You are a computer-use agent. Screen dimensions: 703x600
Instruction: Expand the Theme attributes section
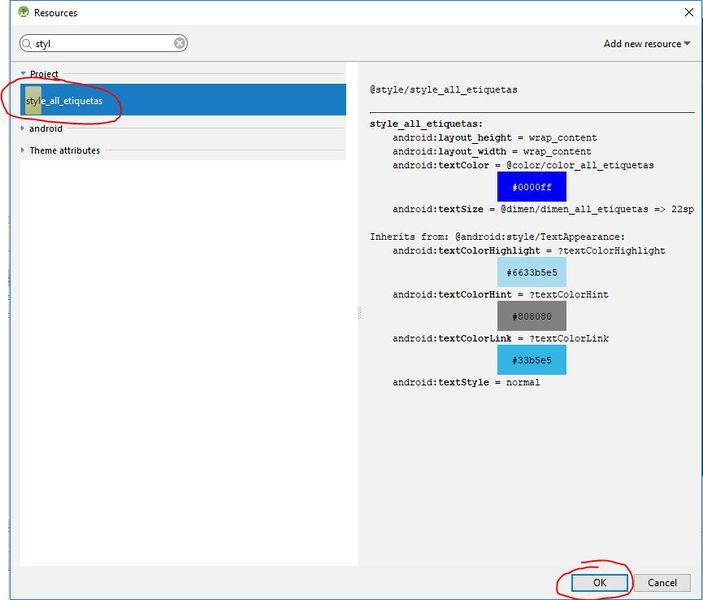(x=22, y=150)
